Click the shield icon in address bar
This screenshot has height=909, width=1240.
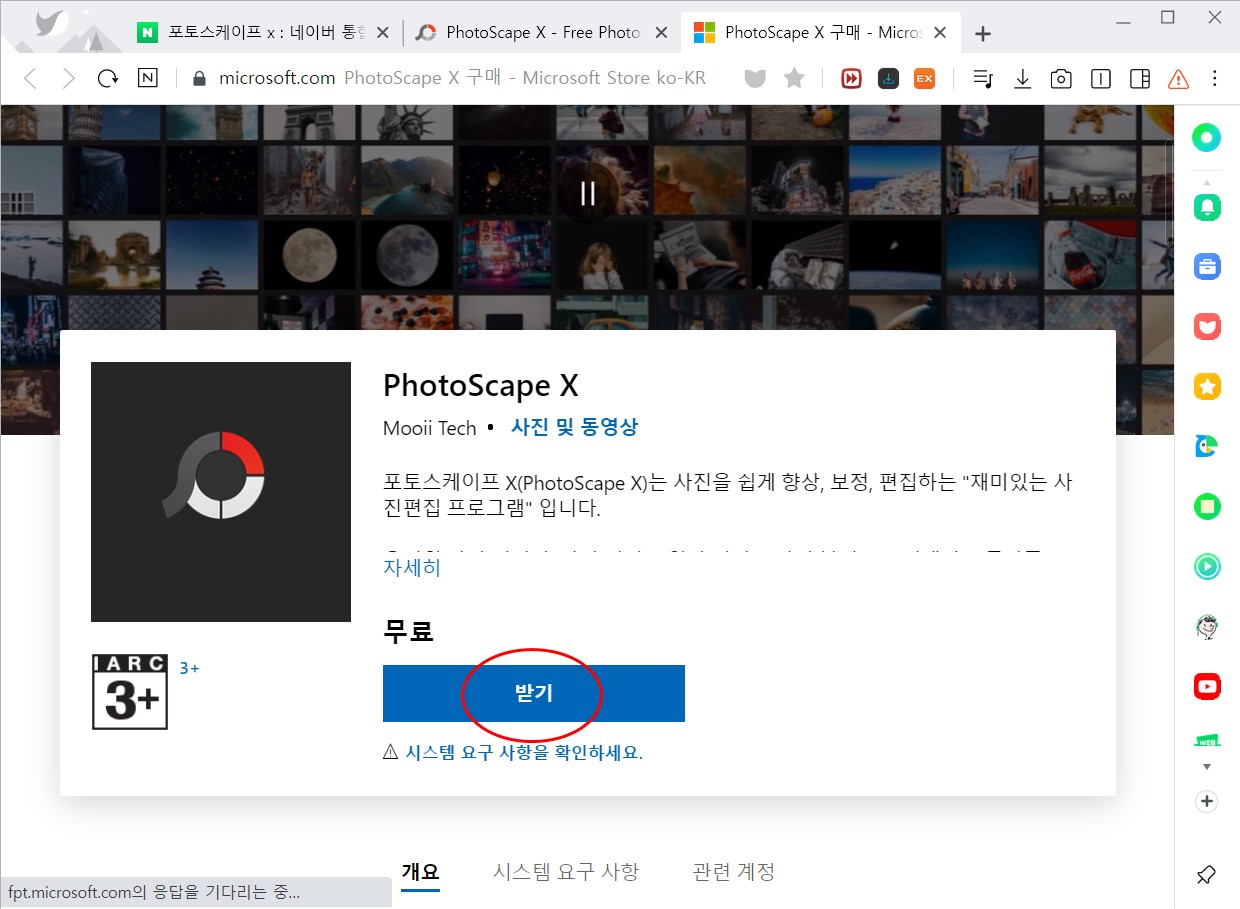click(x=755, y=78)
